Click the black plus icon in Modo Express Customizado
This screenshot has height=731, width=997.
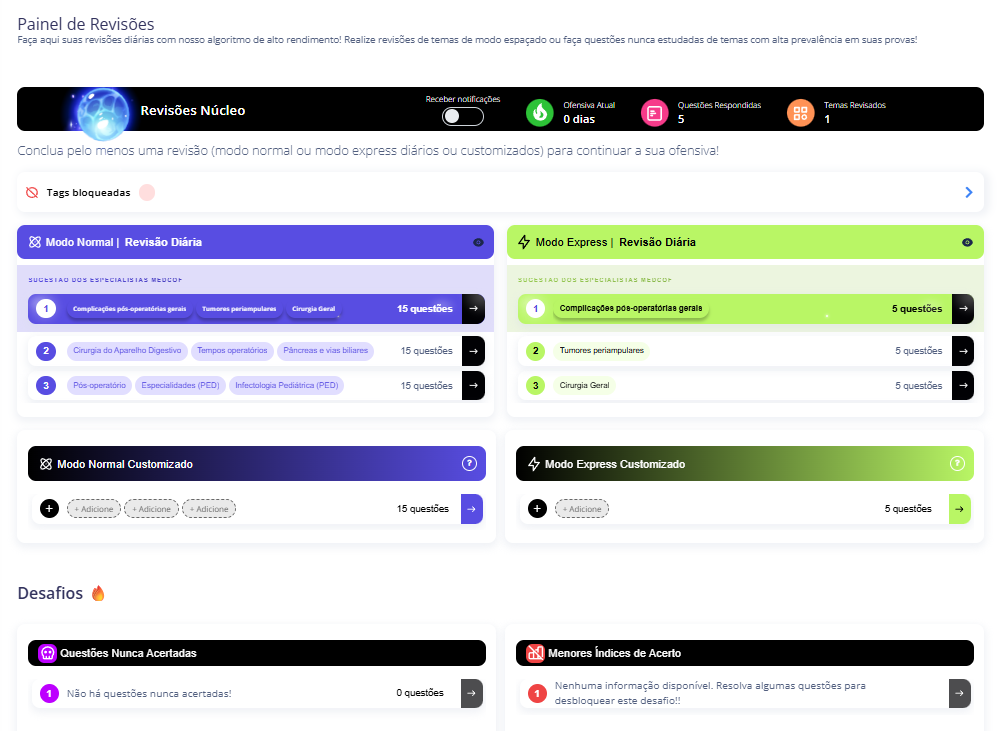[x=537, y=509]
